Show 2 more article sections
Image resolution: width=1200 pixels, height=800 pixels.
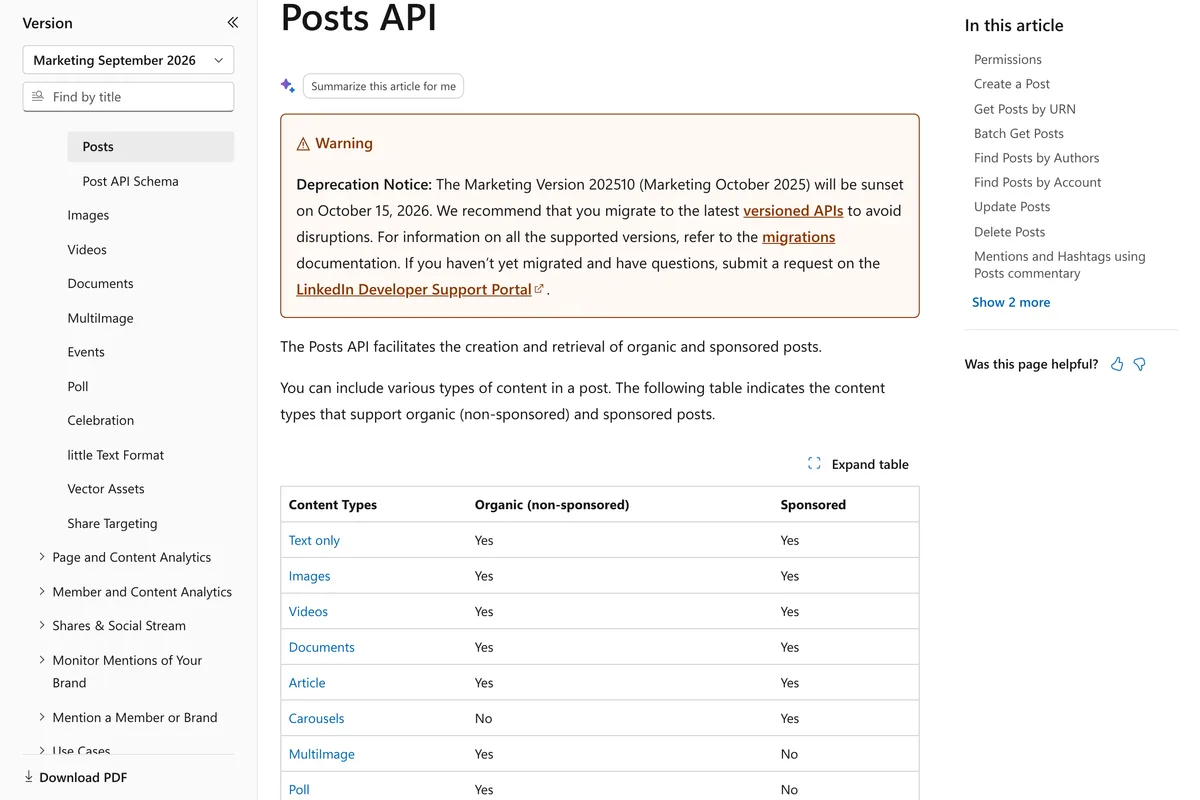1011,302
